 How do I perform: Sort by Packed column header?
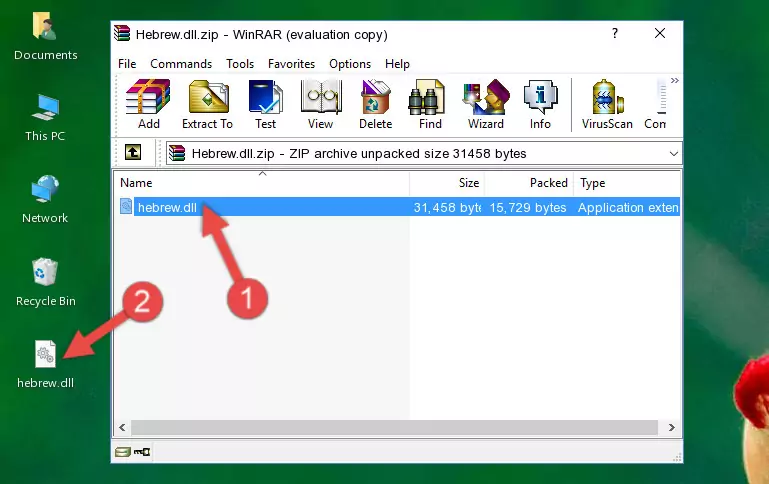(x=529, y=182)
